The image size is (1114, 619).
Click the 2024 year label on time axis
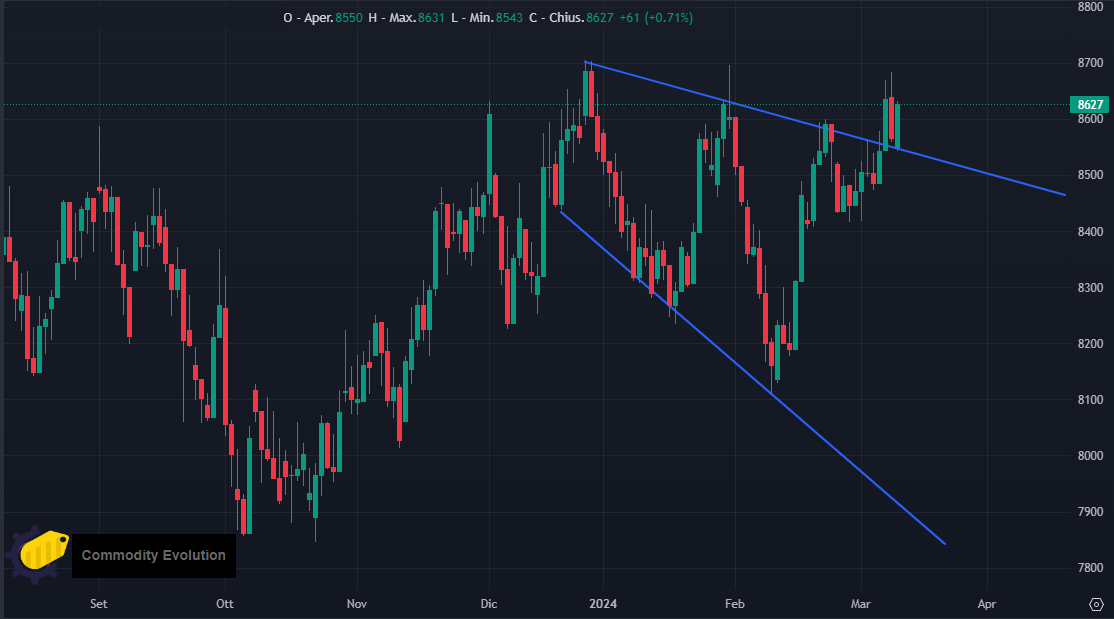point(603,603)
